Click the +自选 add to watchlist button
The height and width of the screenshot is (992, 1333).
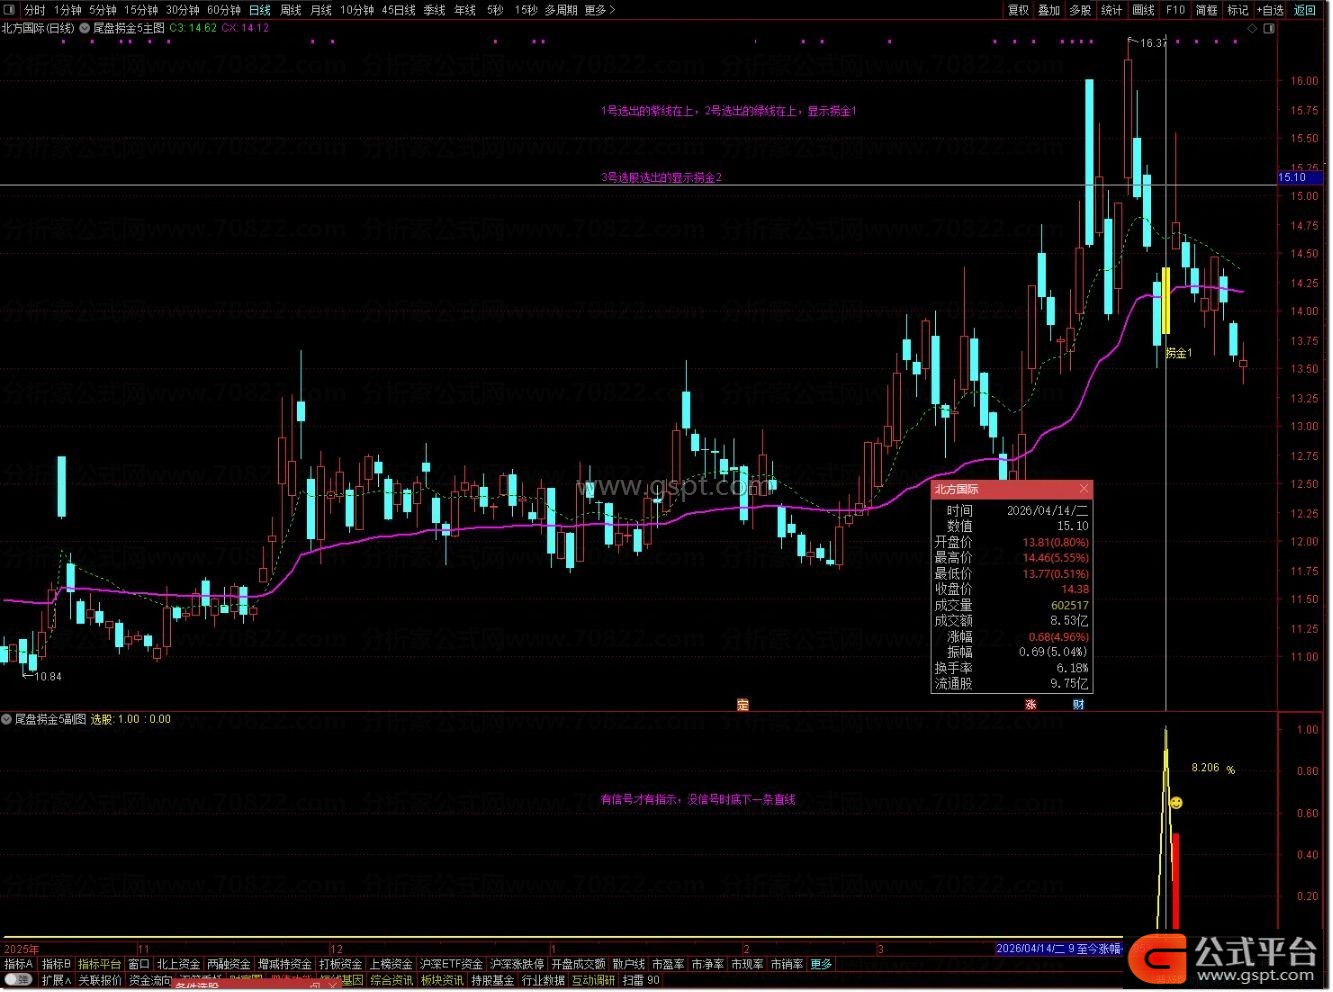click(1269, 10)
